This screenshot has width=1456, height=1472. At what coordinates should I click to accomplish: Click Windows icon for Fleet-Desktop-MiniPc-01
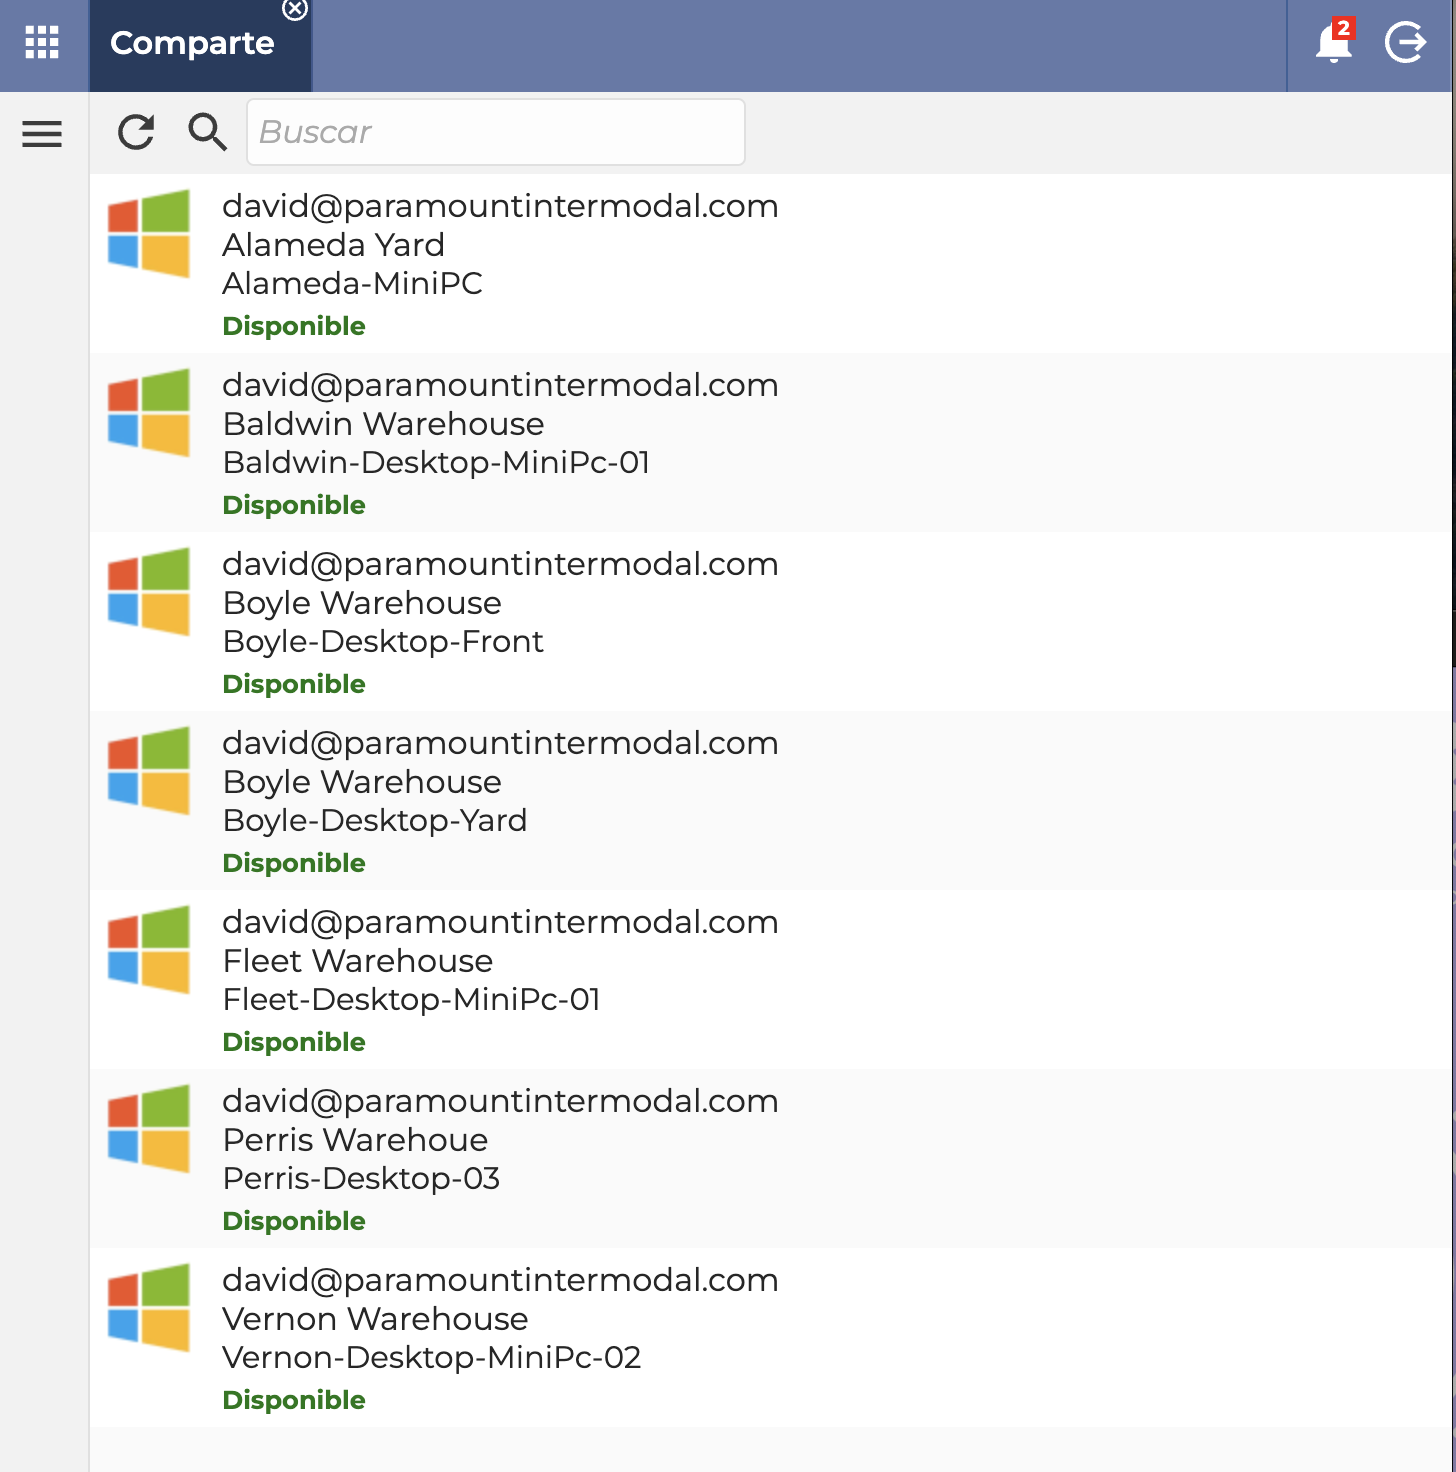click(x=149, y=949)
